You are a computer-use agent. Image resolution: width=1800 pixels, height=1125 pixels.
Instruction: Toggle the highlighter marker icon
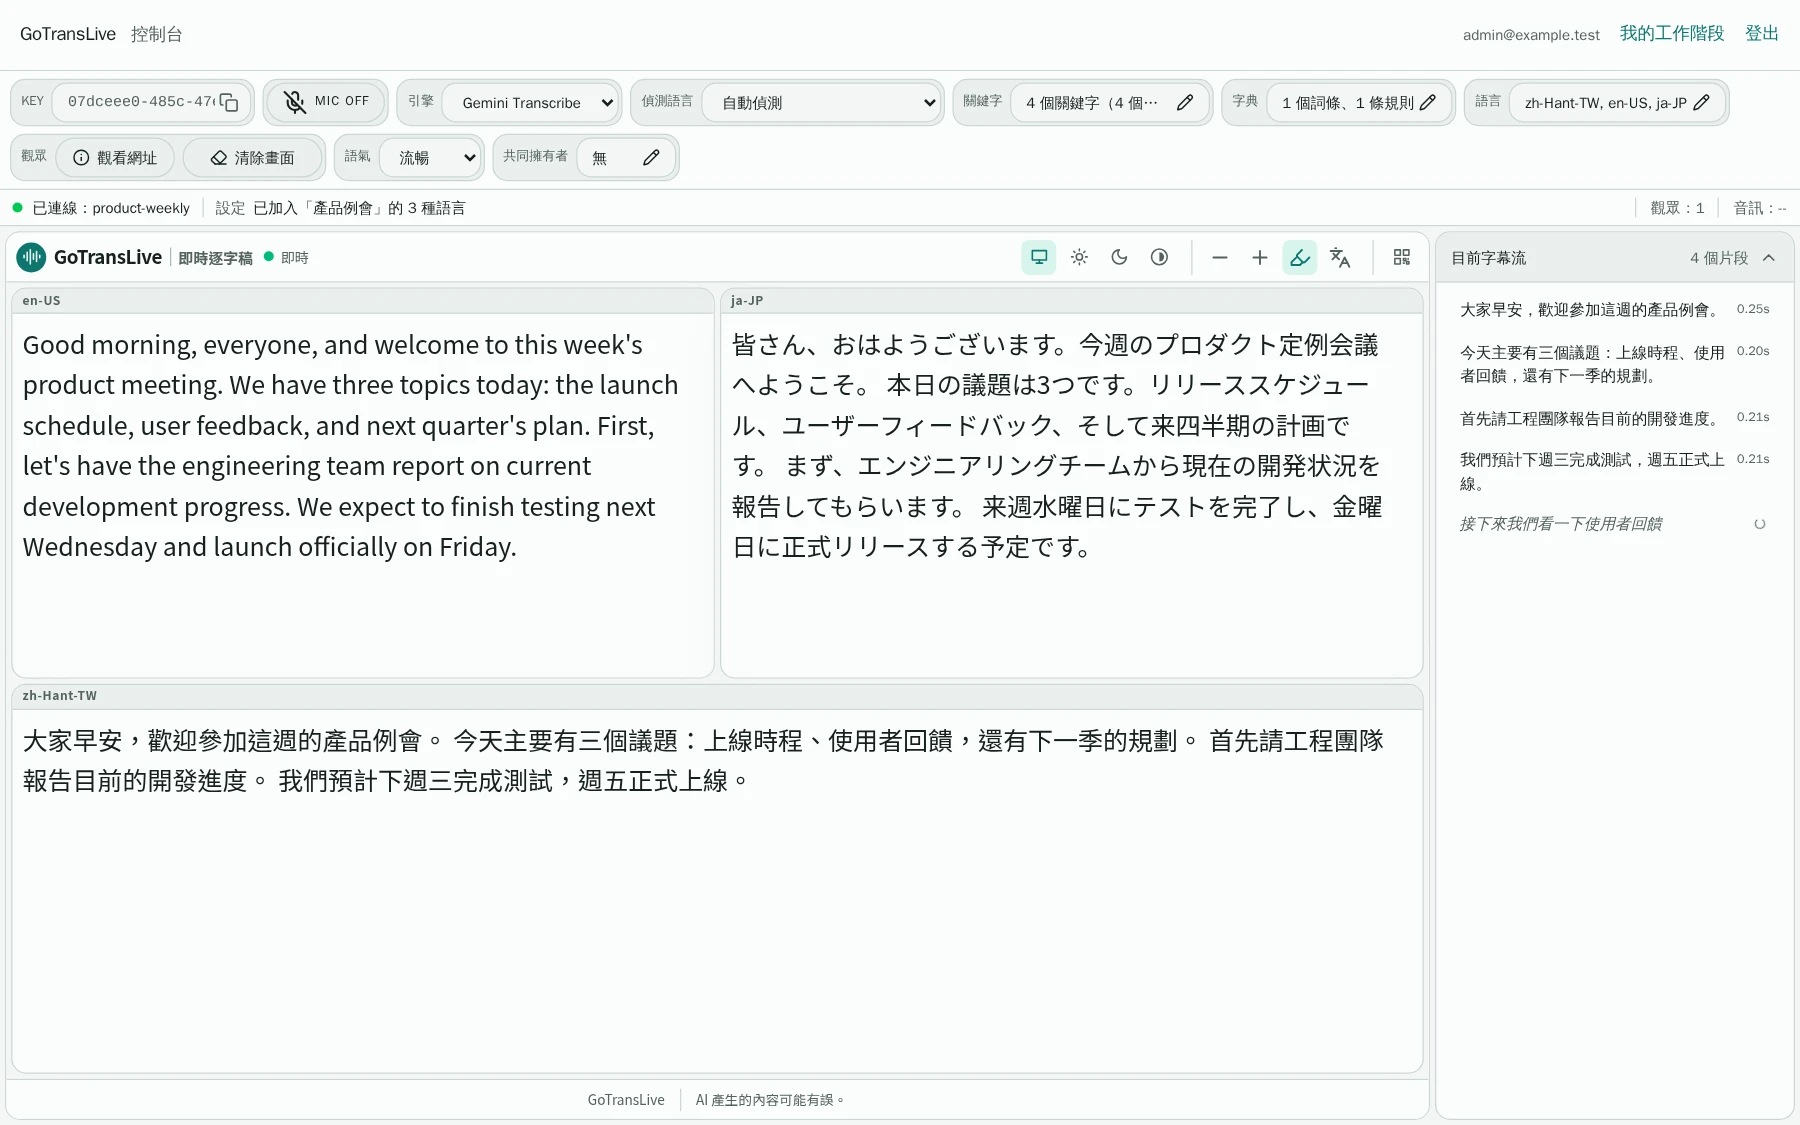tap(1299, 257)
